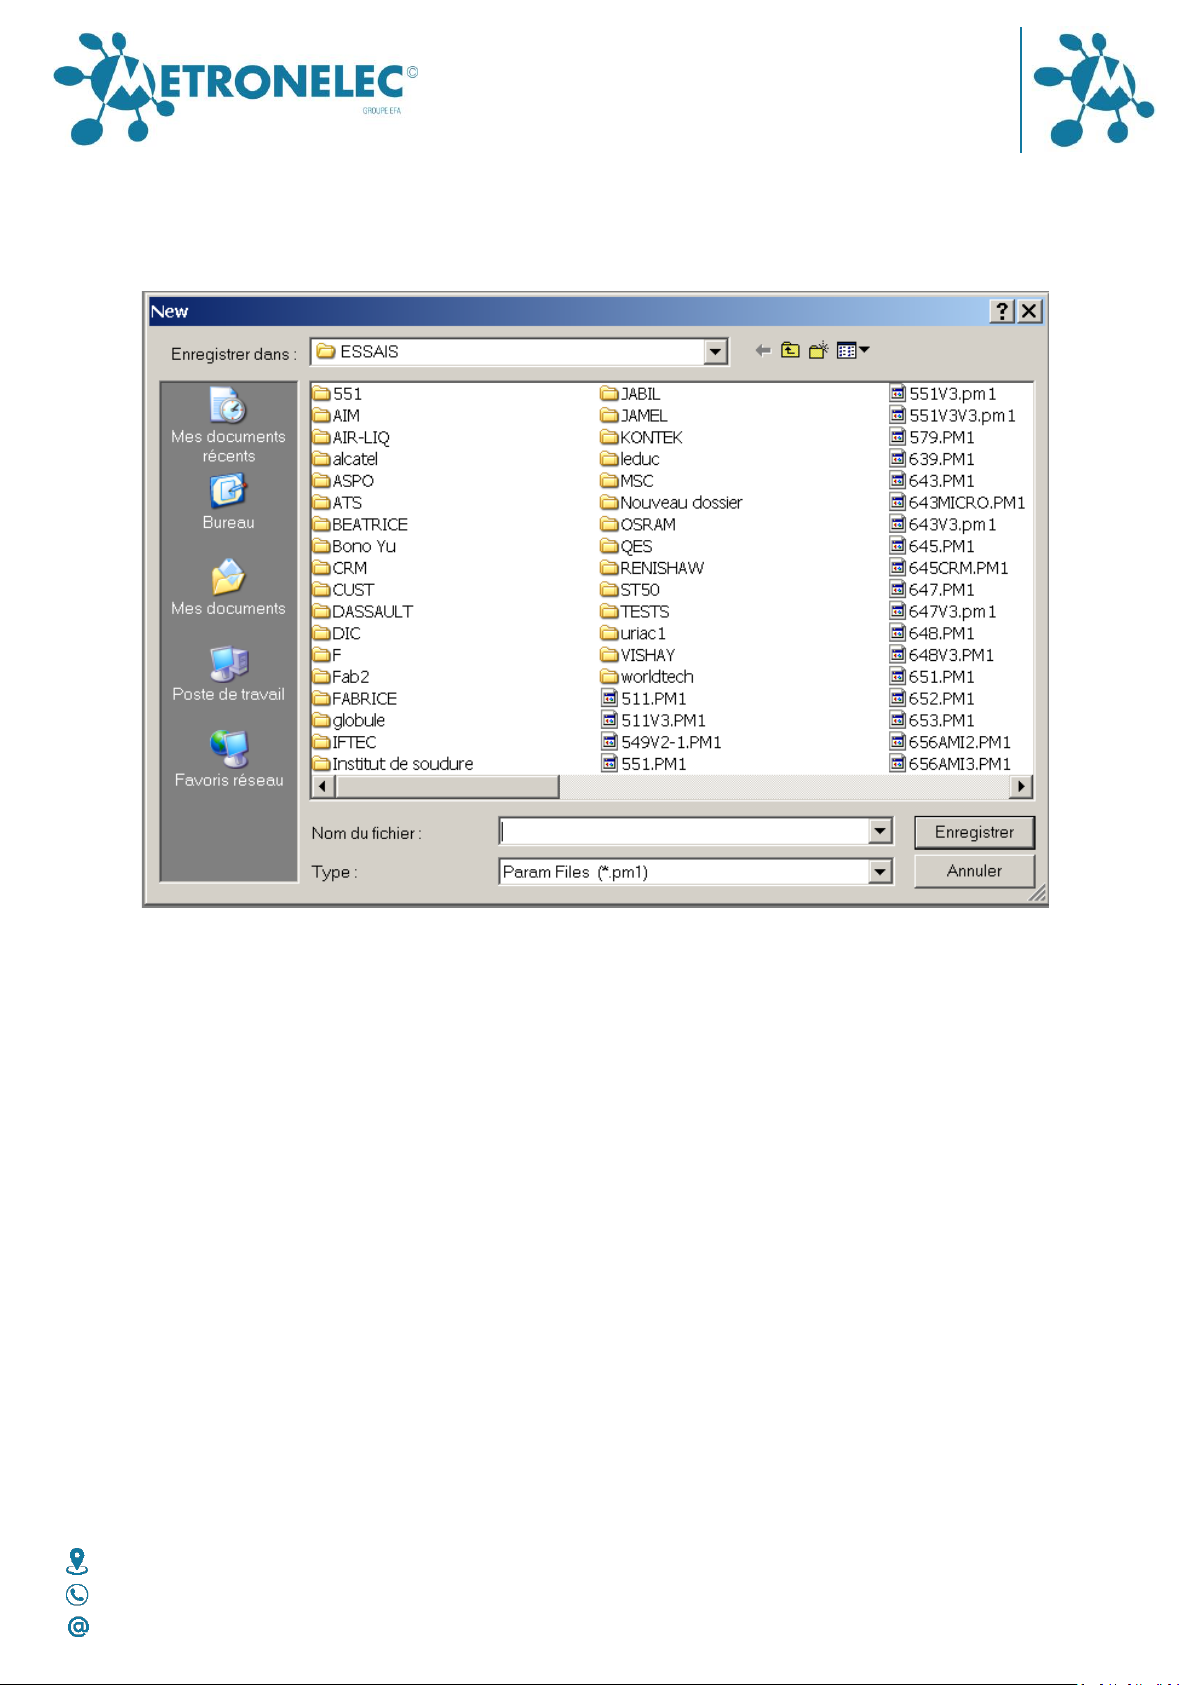Select the globule folder
This screenshot has width=1192, height=1685.
tap(349, 720)
